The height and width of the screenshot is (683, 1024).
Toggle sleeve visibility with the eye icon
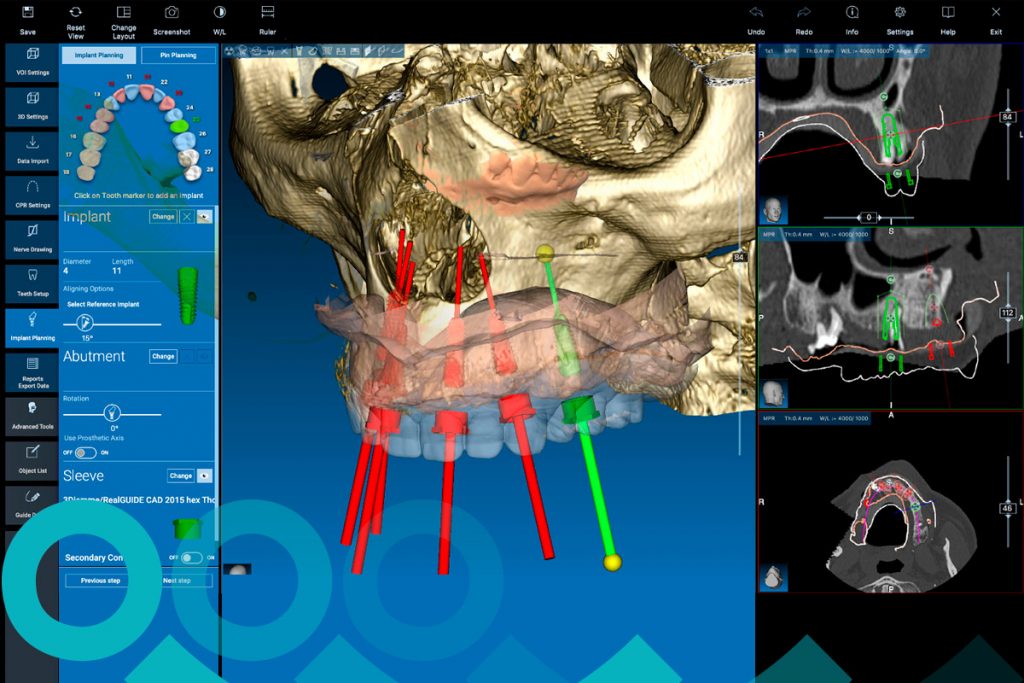click(204, 476)
